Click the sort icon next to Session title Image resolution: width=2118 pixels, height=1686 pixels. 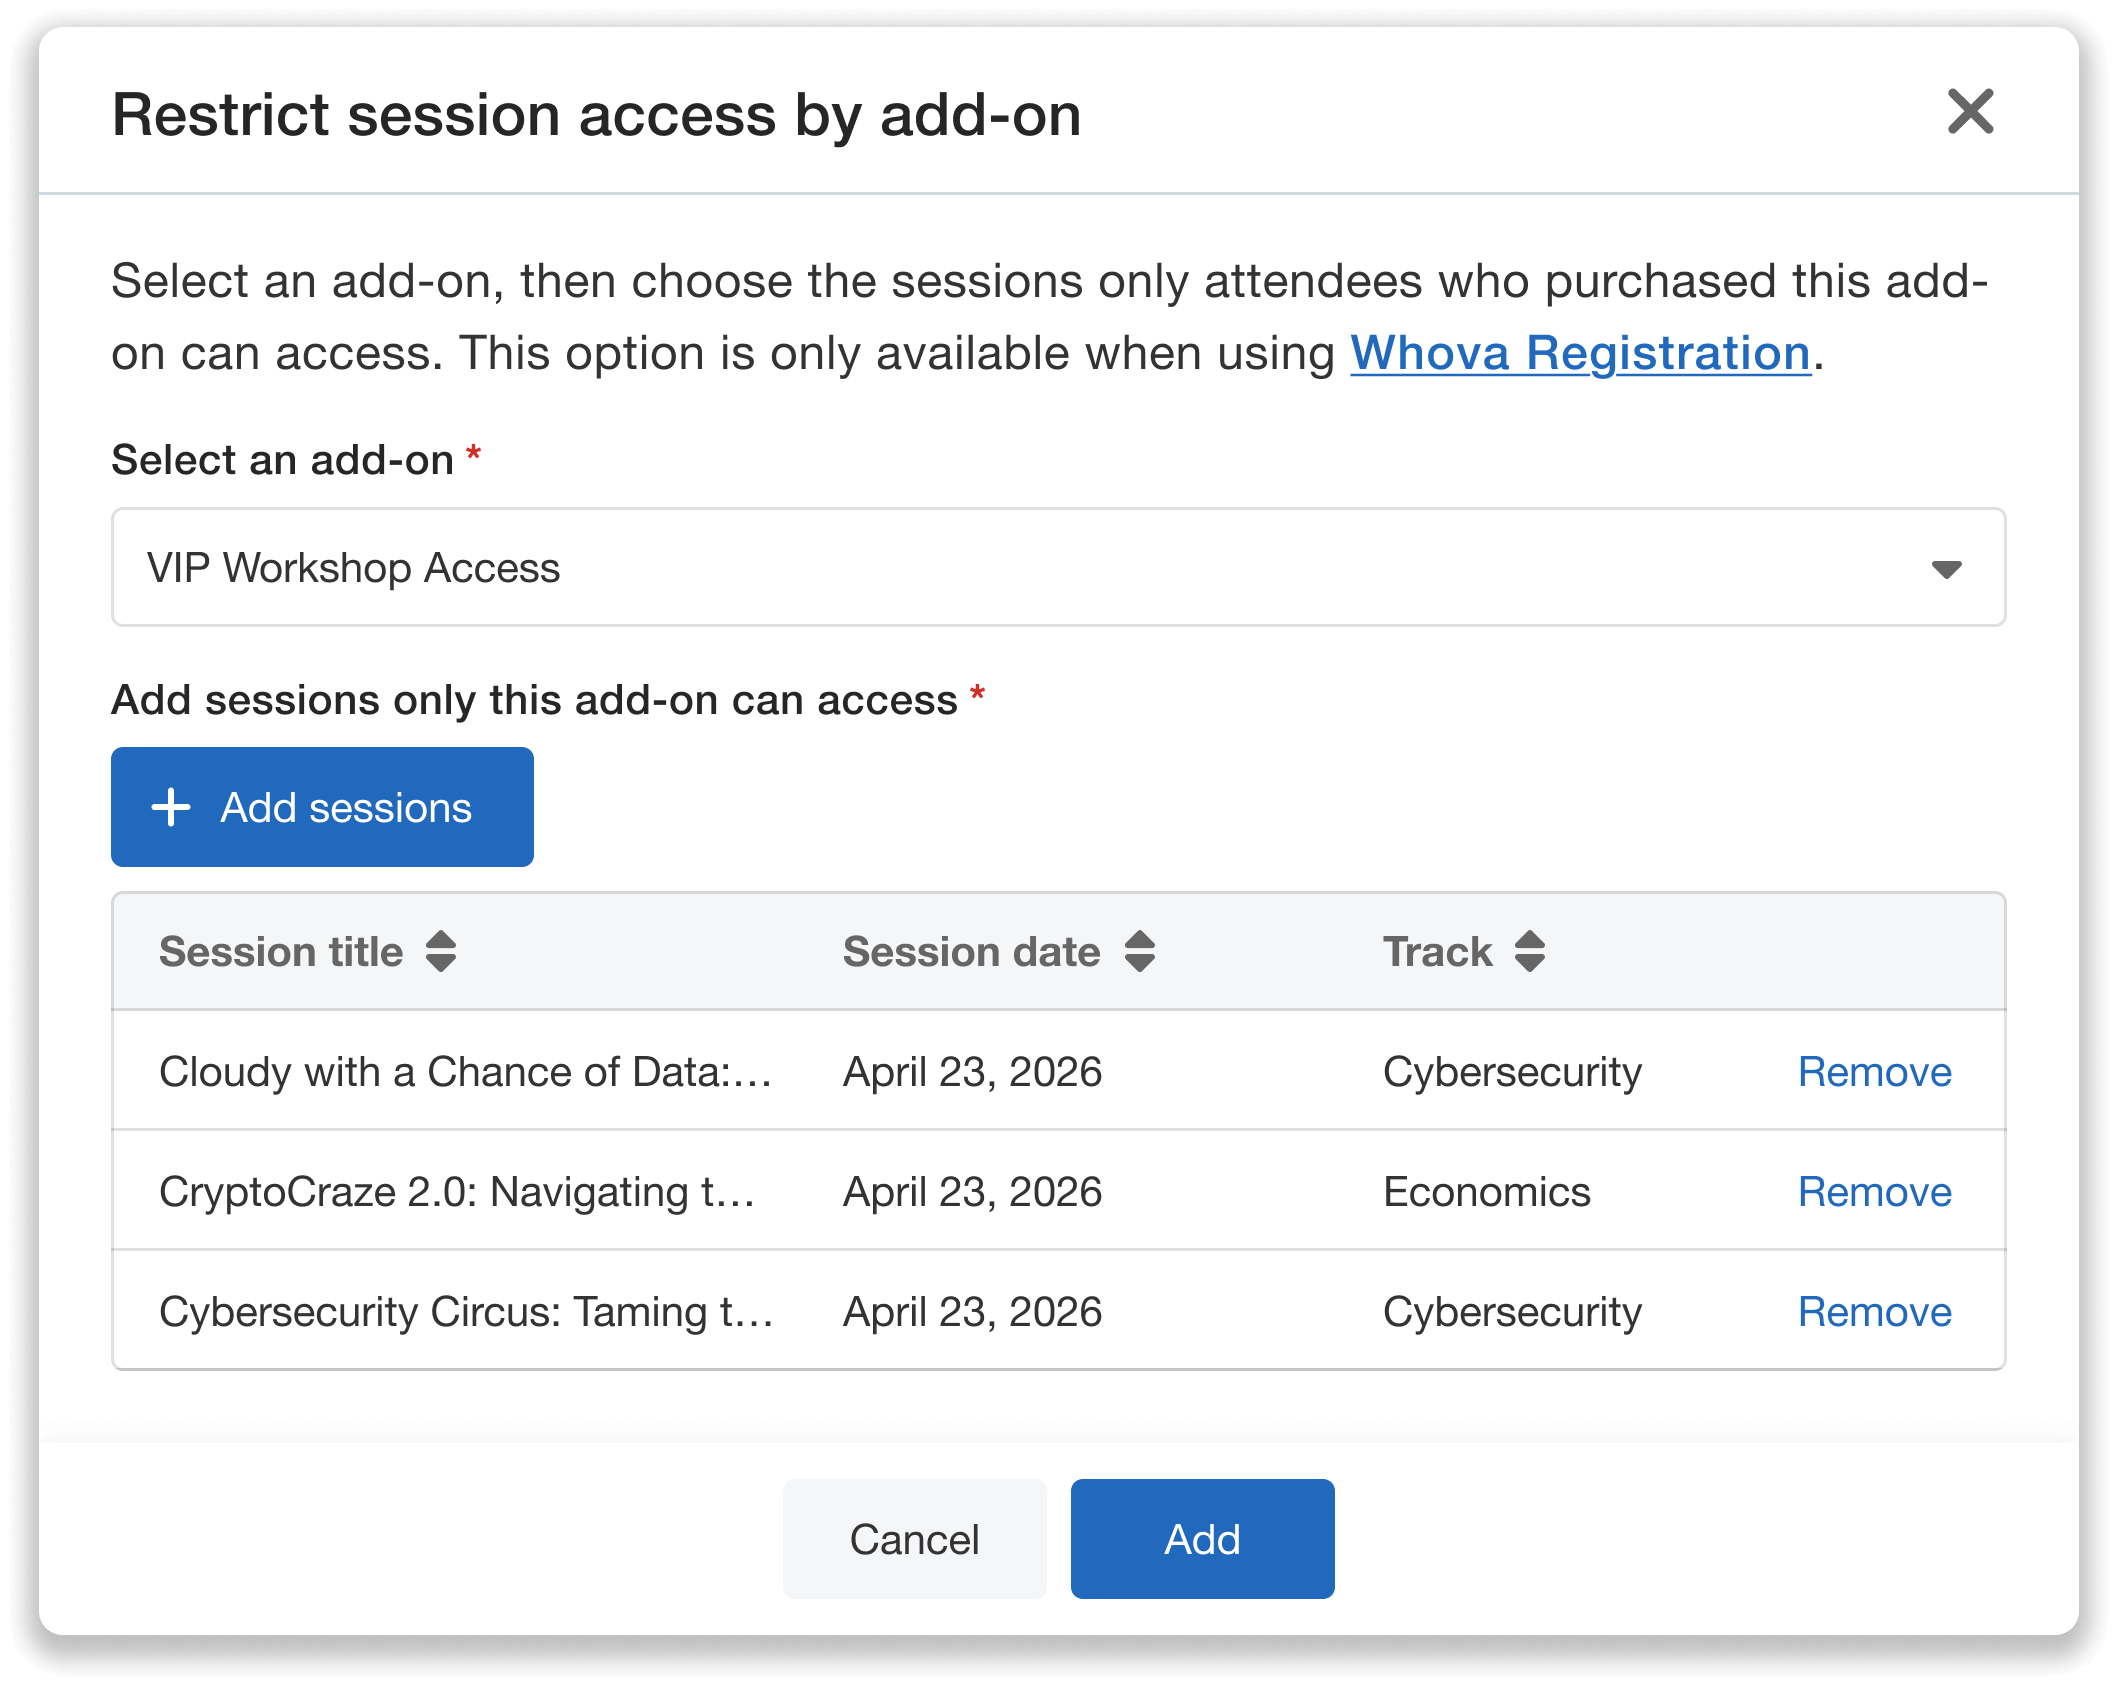[442, 952]
